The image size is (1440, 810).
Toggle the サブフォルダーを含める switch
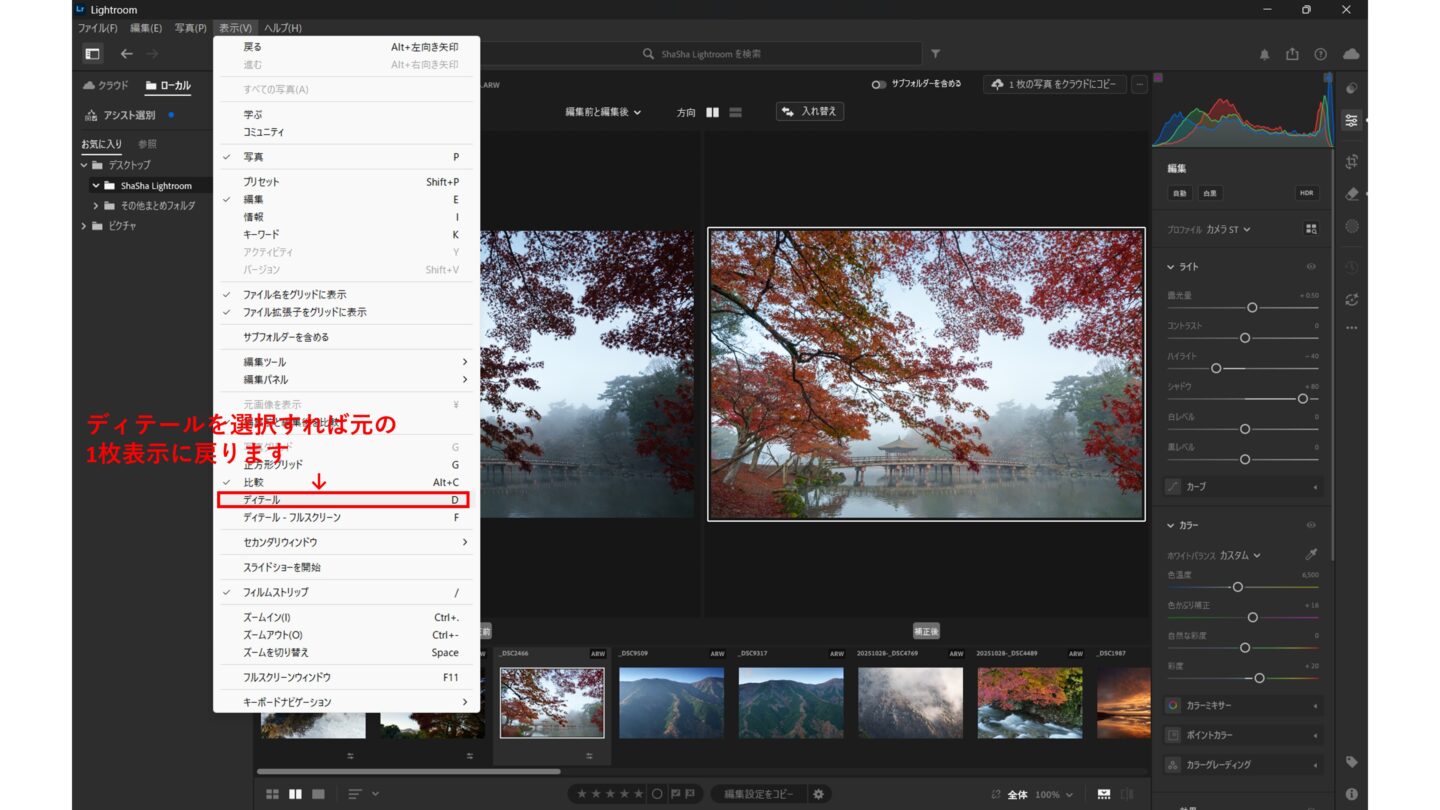(x=878, y=85)
